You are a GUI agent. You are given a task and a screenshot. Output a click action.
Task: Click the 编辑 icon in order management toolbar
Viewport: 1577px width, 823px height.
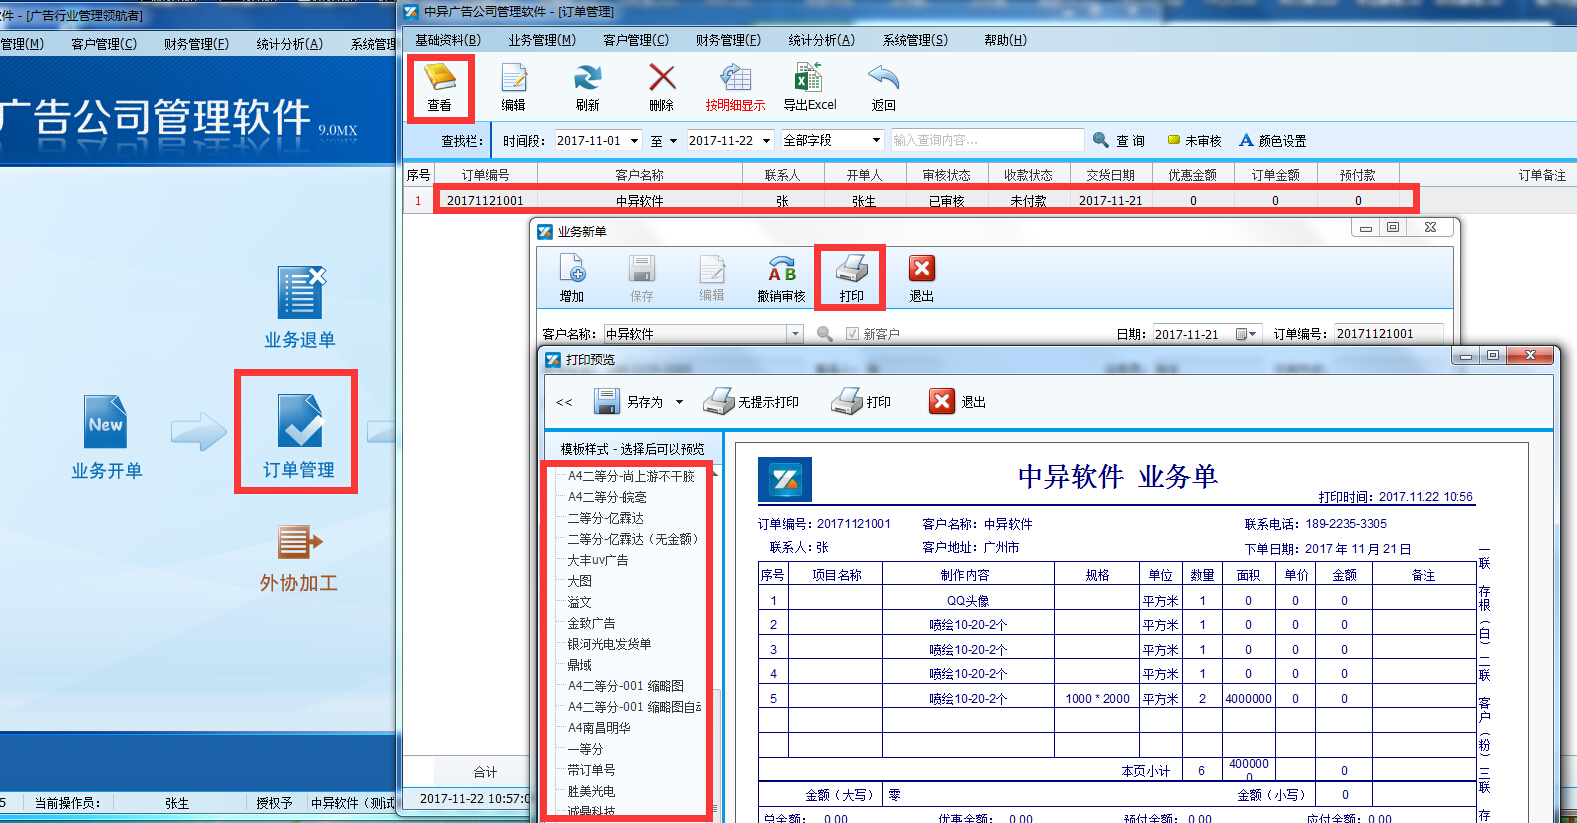[514, 78]
